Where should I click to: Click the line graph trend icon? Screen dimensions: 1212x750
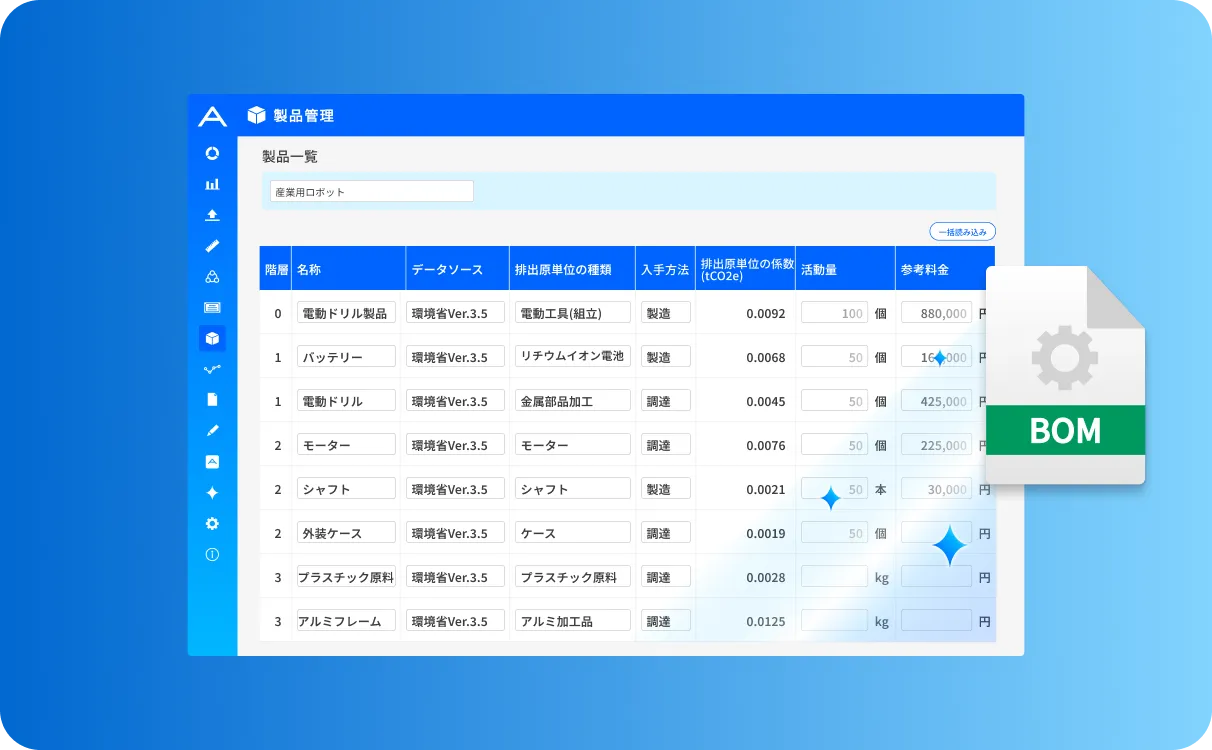[x=212, y=369]
